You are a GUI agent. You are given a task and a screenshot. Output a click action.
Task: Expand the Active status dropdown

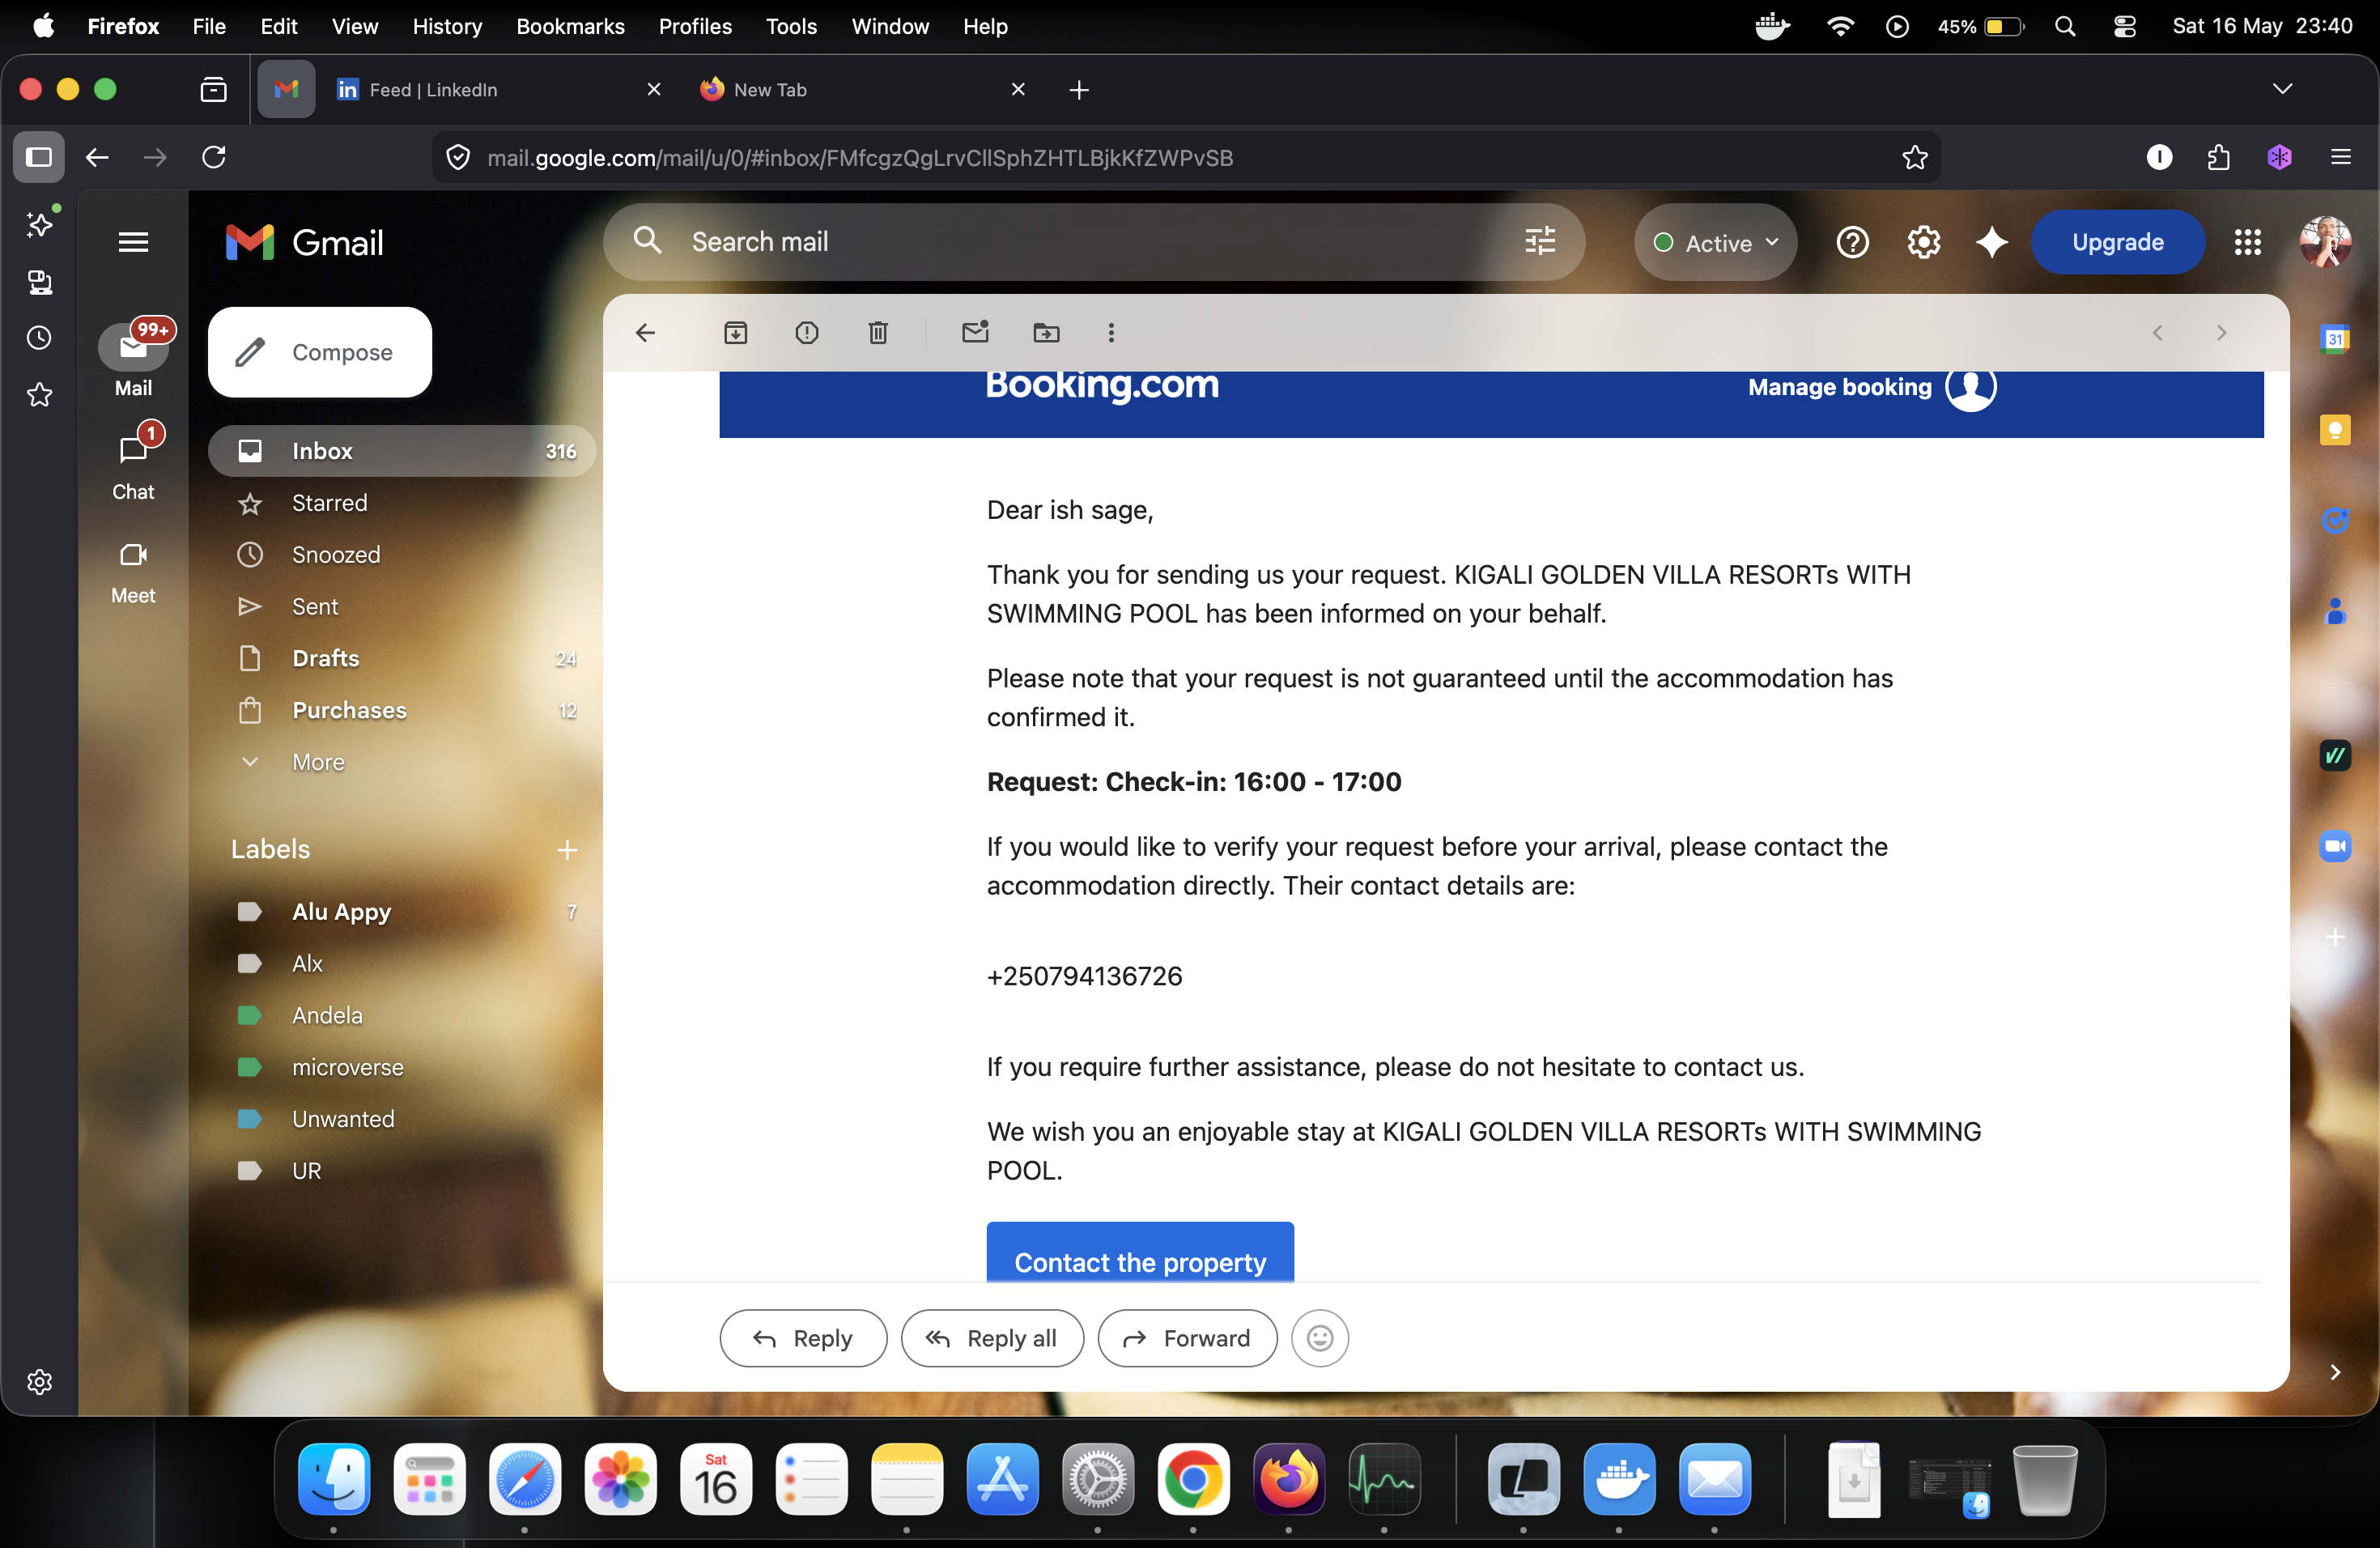pos(1715,242)
